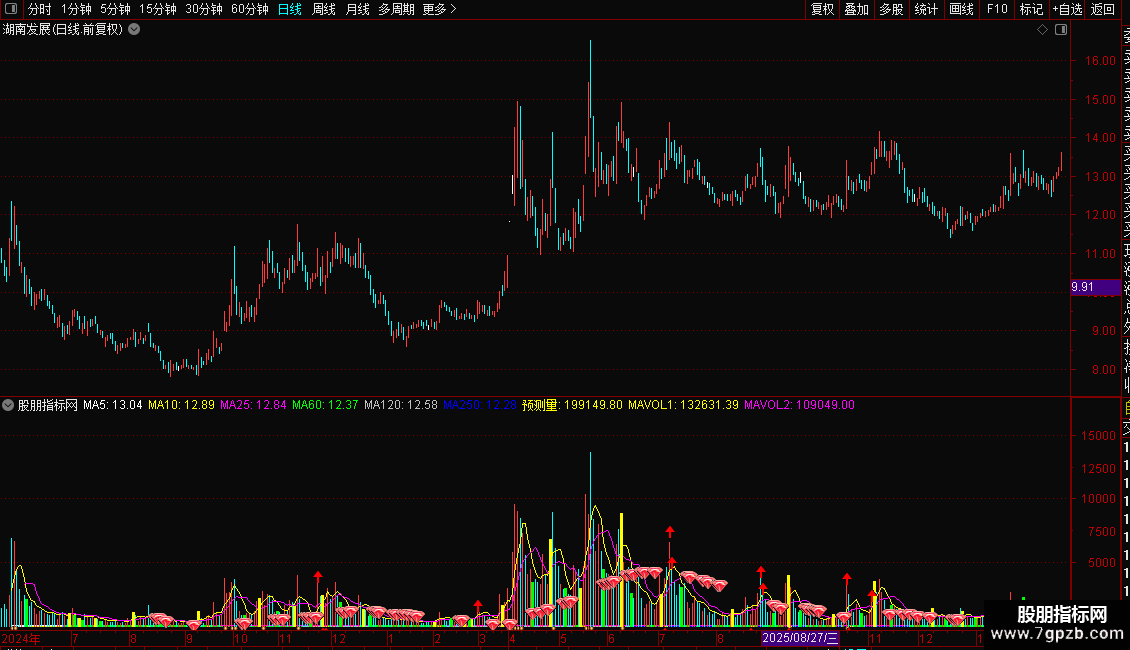Add stock via +自选 button
Screen dimensions: 1130x650
(x=1067, y=9)
